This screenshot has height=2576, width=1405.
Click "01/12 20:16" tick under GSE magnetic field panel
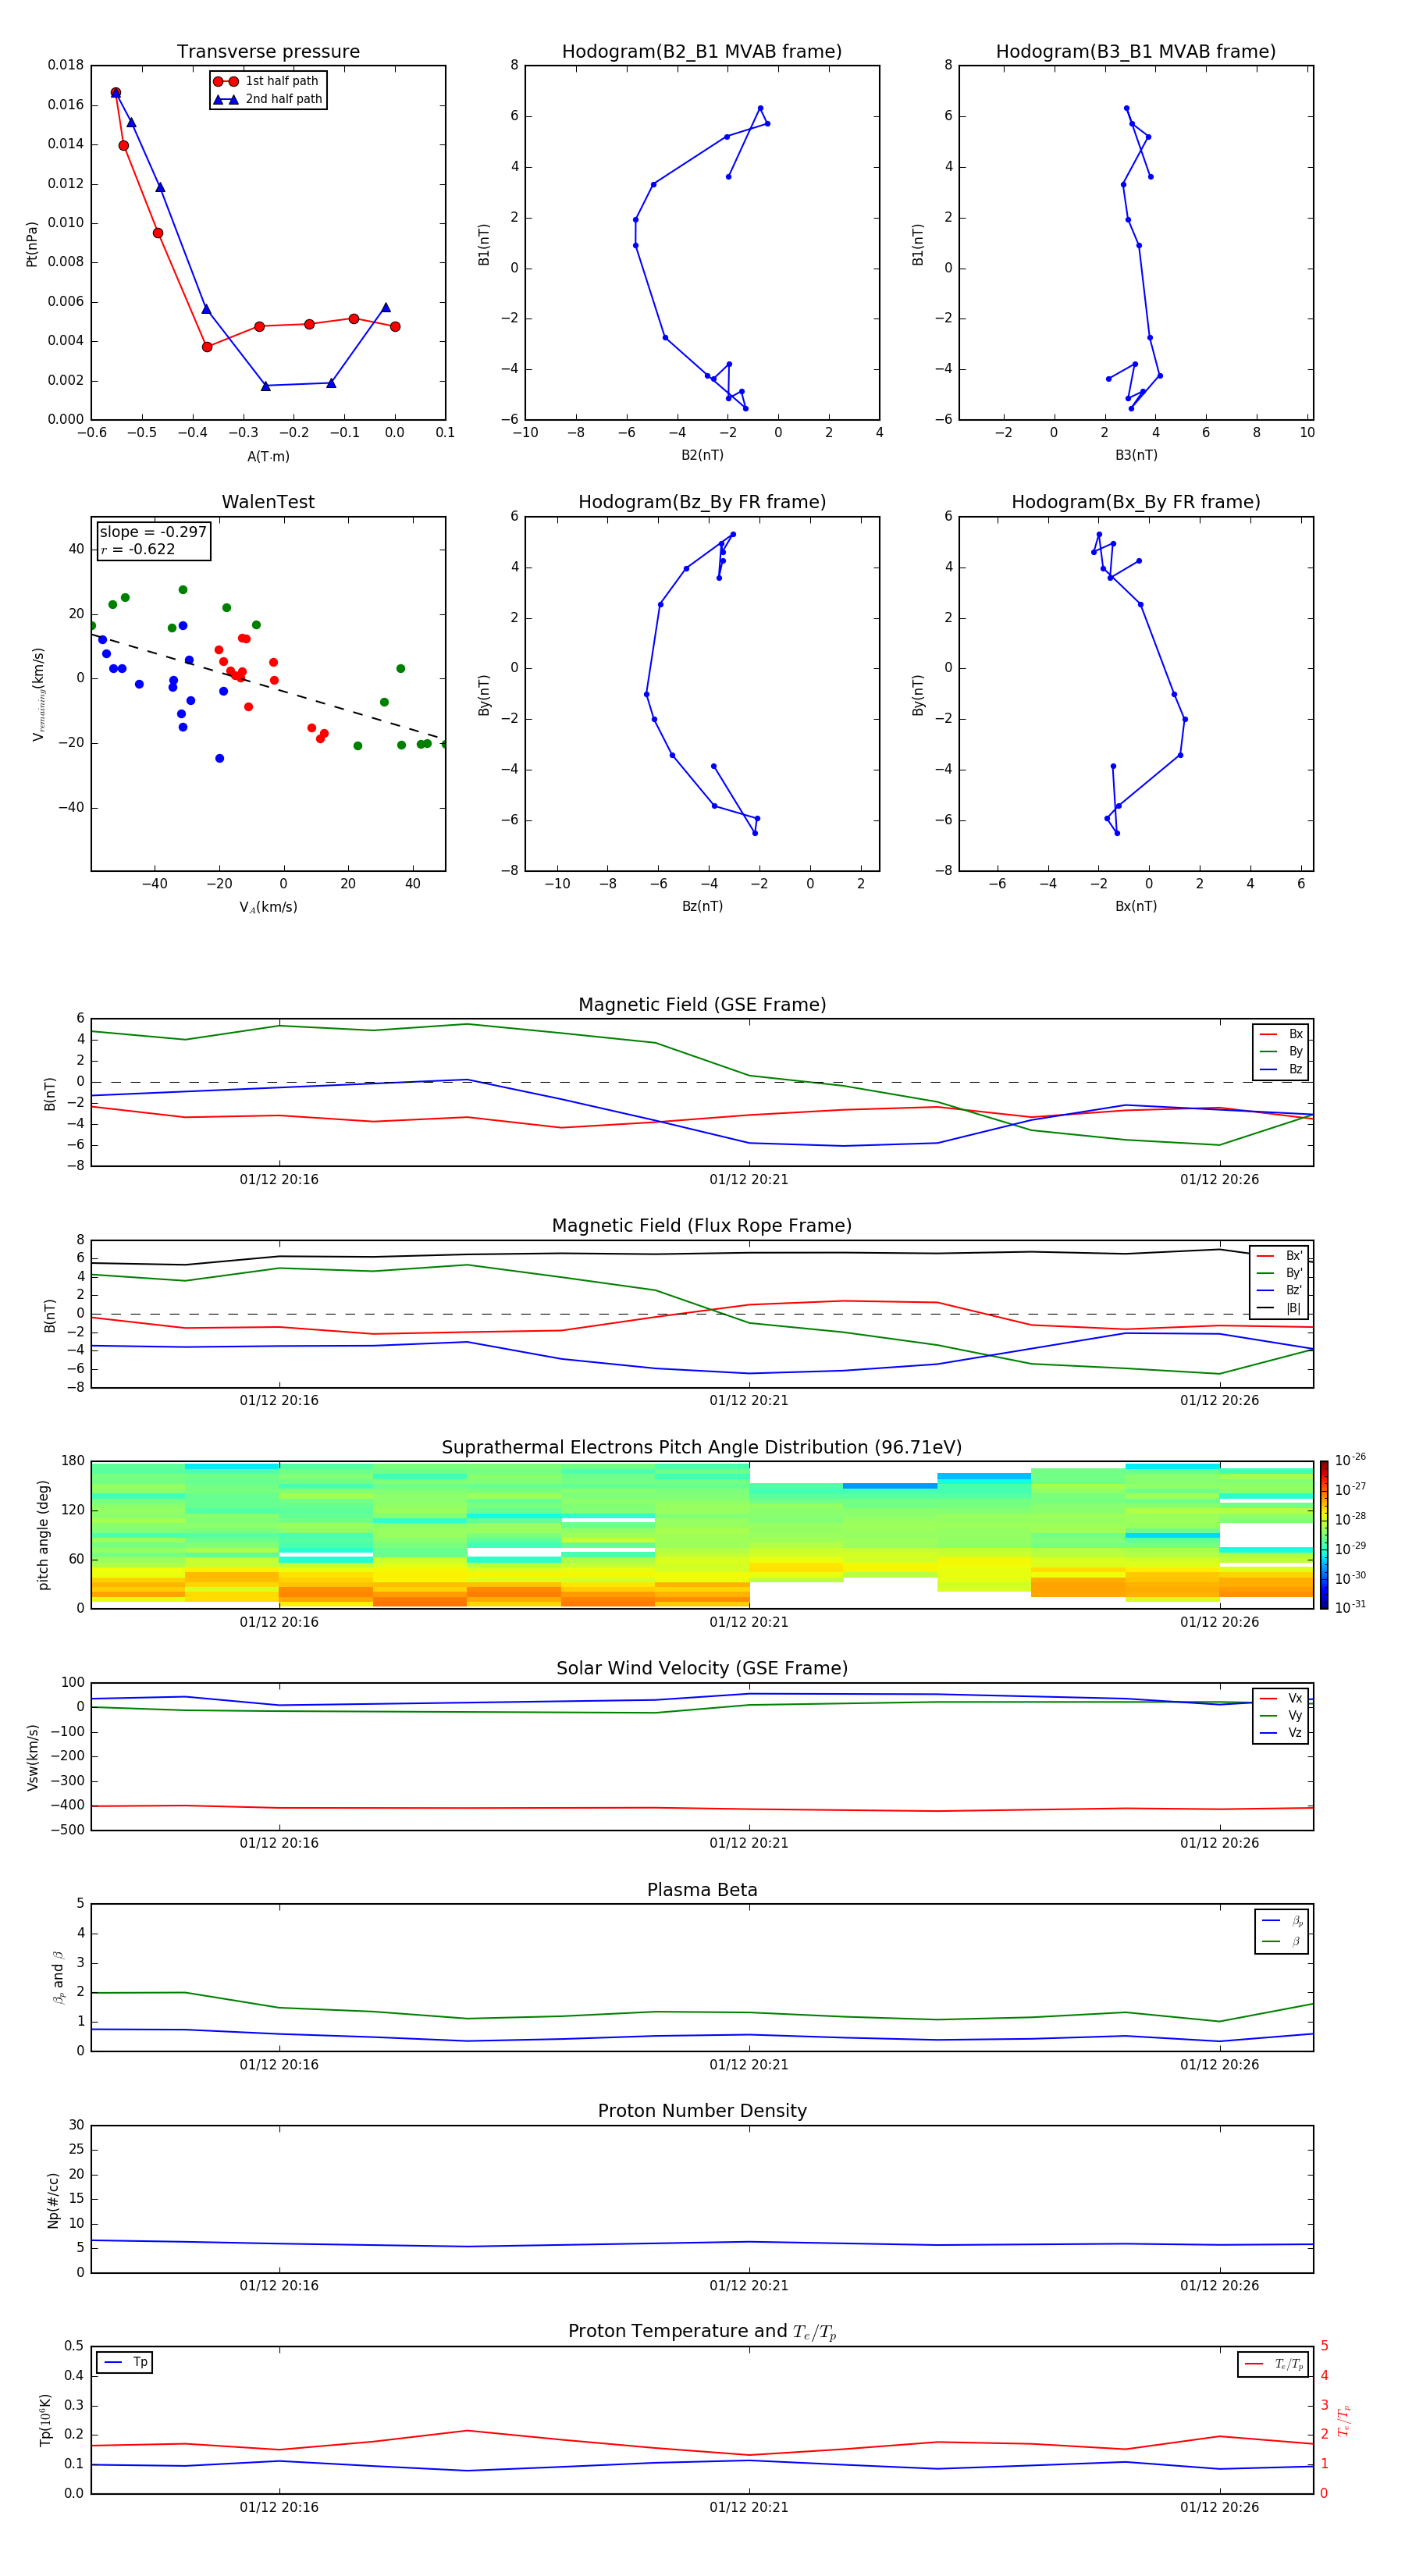pos(279,1180)
